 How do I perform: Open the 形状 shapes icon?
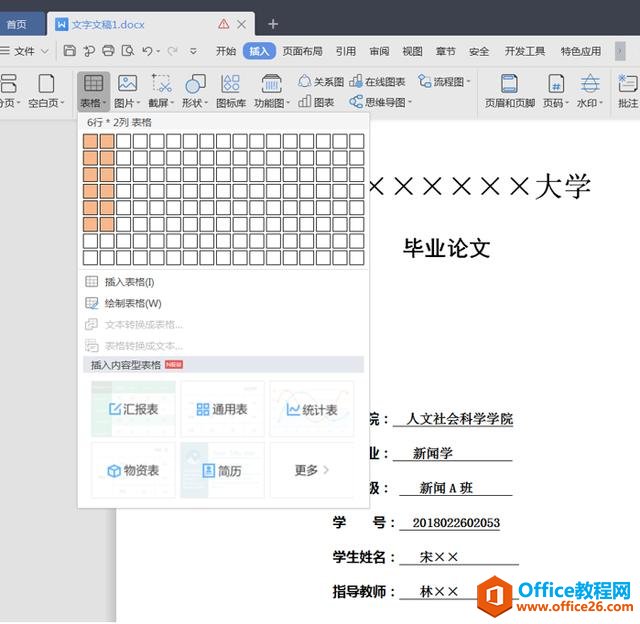point(196,84)
